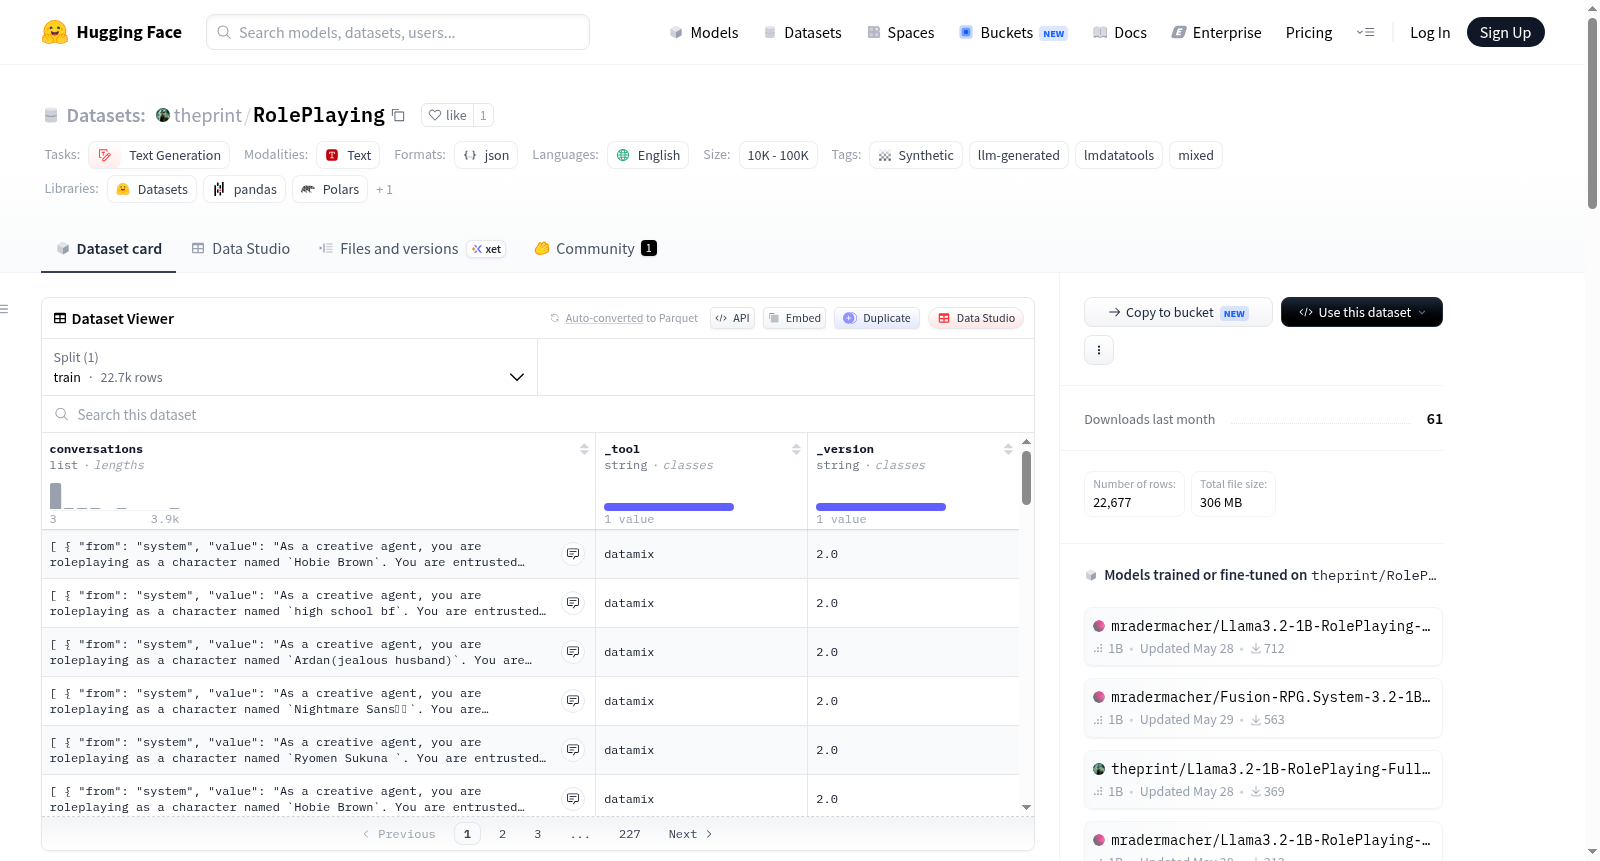Switch to the Dataset card tab
The image size is (1600, 861).
[109, 248]
